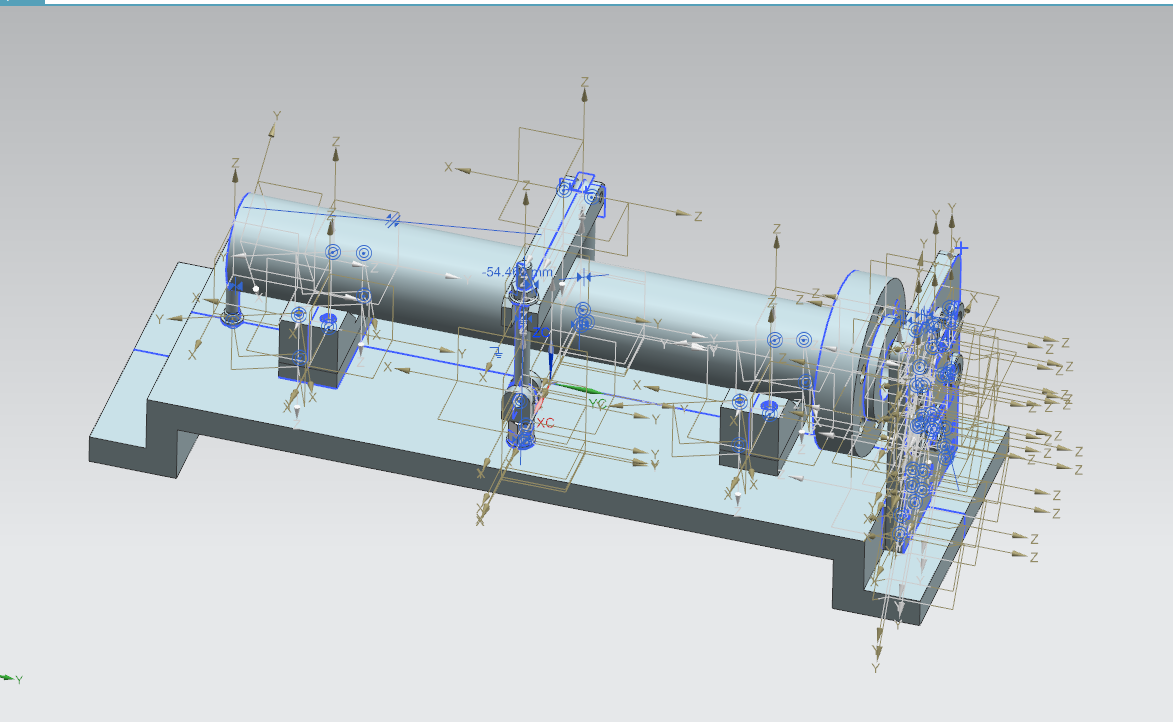Select the parallel constraint symbol on cylinder top
The height and width of the screenshot is (722, 1173).
392,220
